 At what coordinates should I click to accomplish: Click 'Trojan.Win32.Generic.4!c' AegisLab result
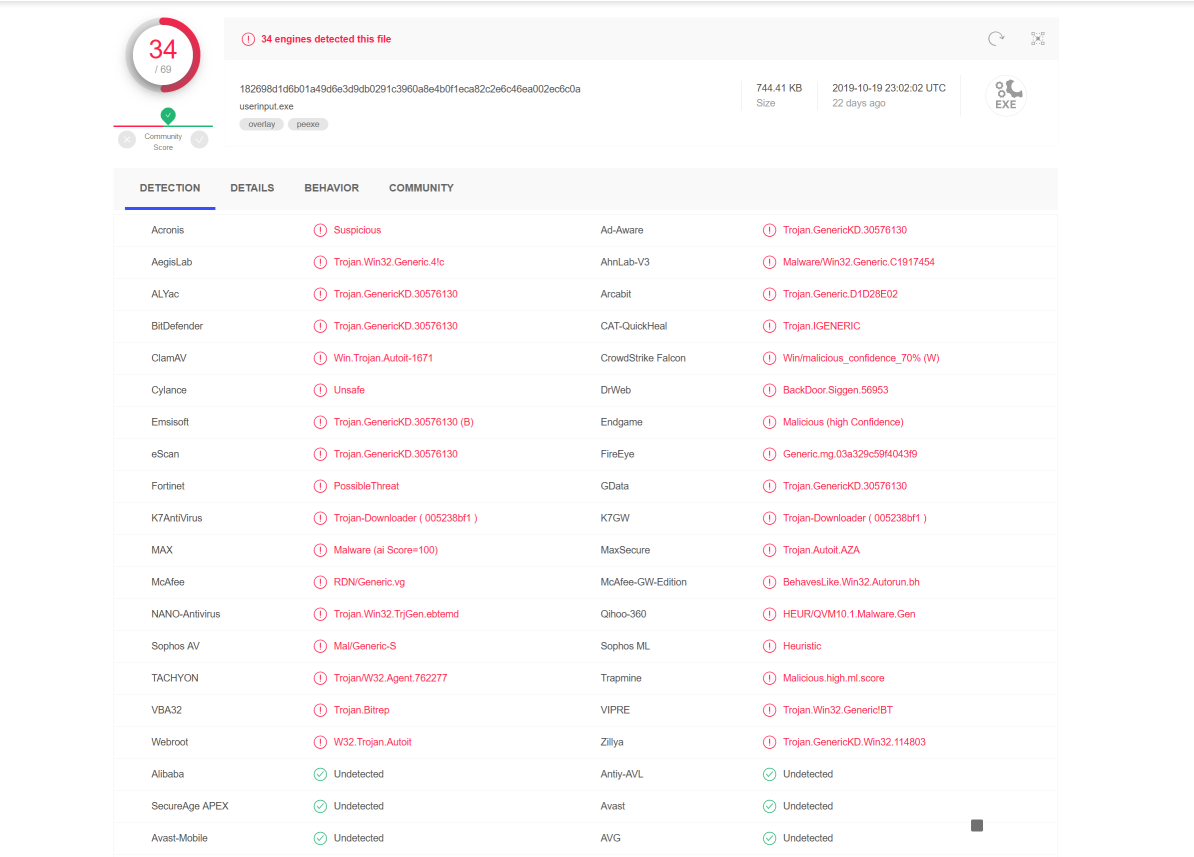click(388, 262)
